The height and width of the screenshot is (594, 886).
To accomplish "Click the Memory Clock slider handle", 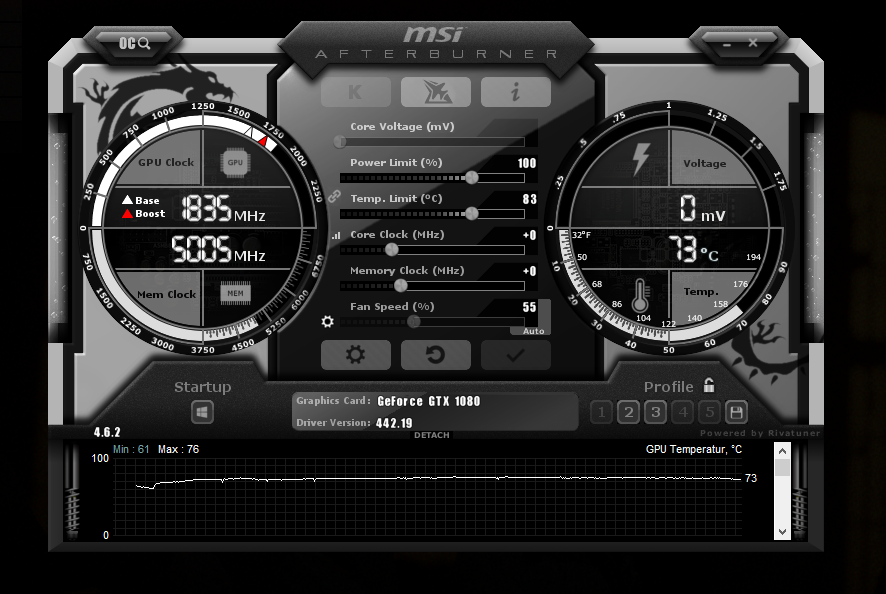I will click(400, 285).
